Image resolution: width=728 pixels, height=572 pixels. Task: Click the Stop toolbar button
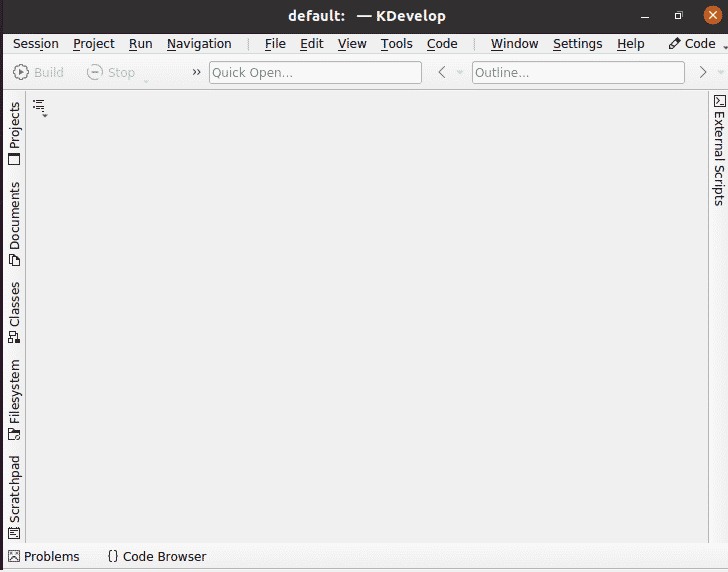(111, 72)
